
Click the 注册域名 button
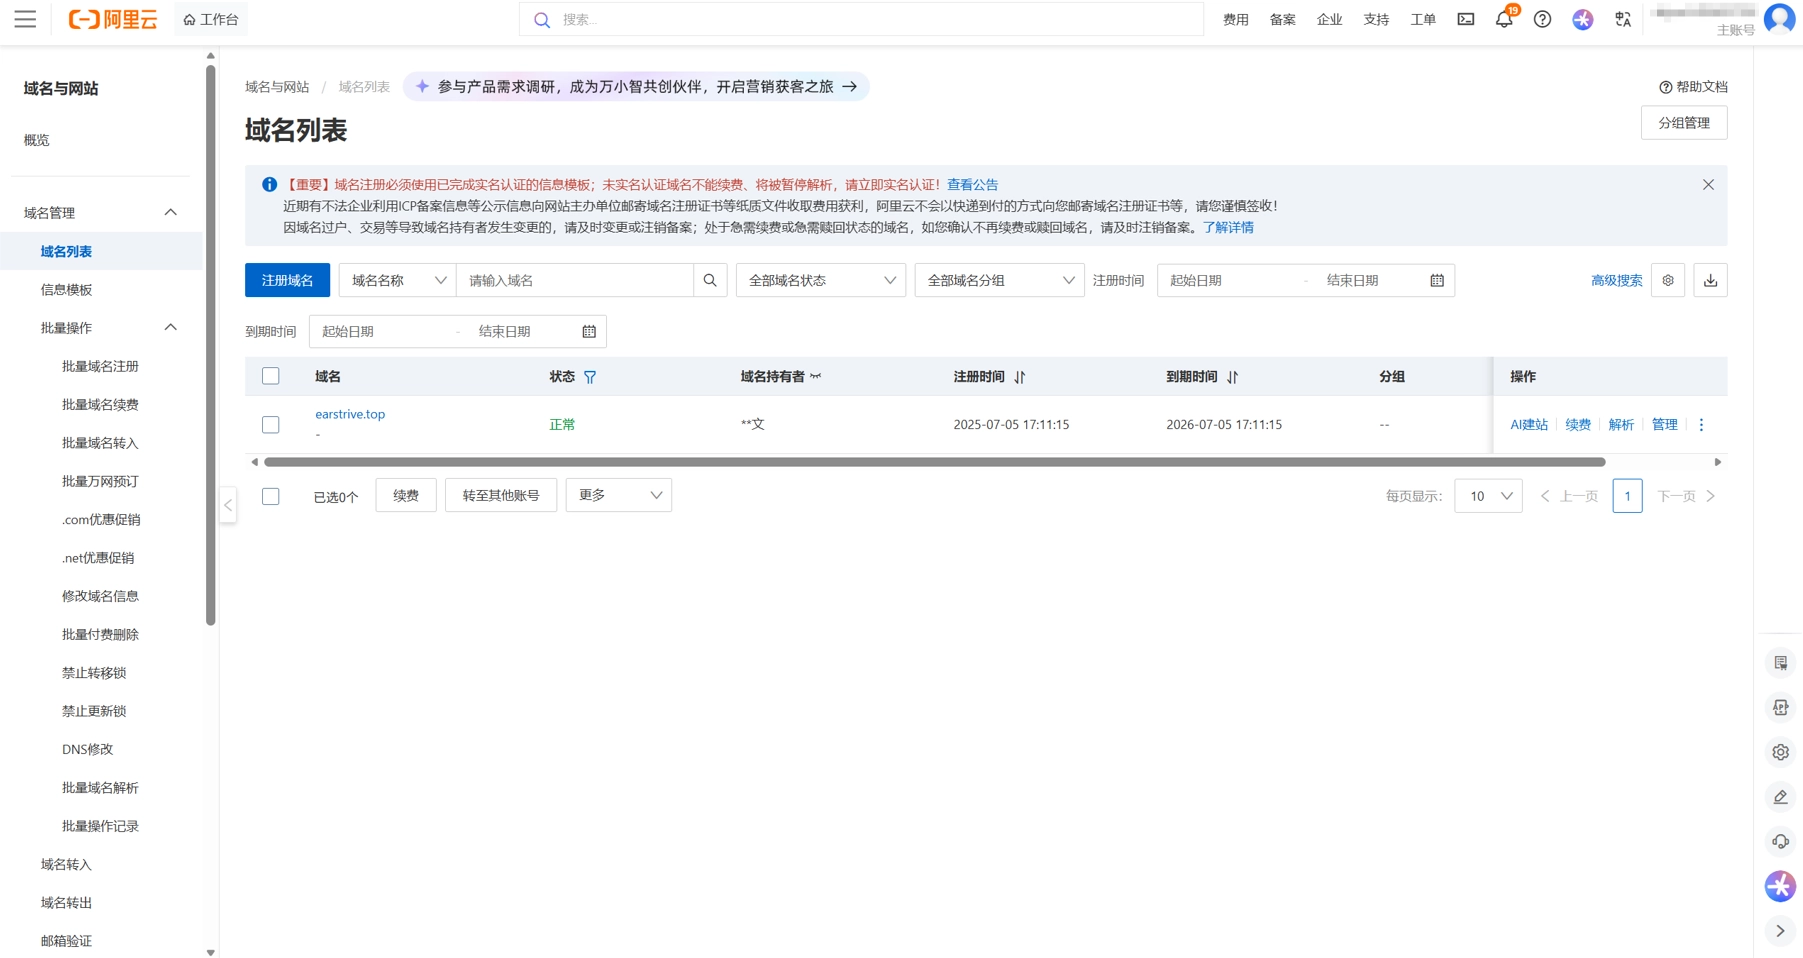[x=287, y=281]
